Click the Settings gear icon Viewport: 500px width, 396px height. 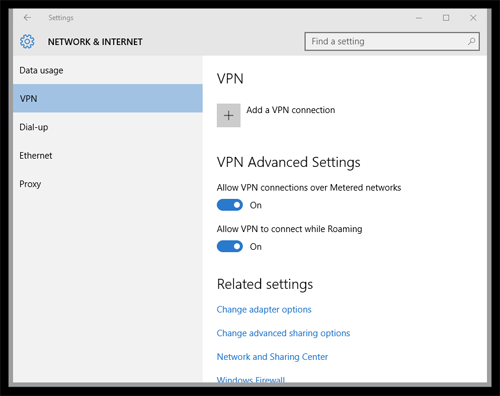point(27,42)
